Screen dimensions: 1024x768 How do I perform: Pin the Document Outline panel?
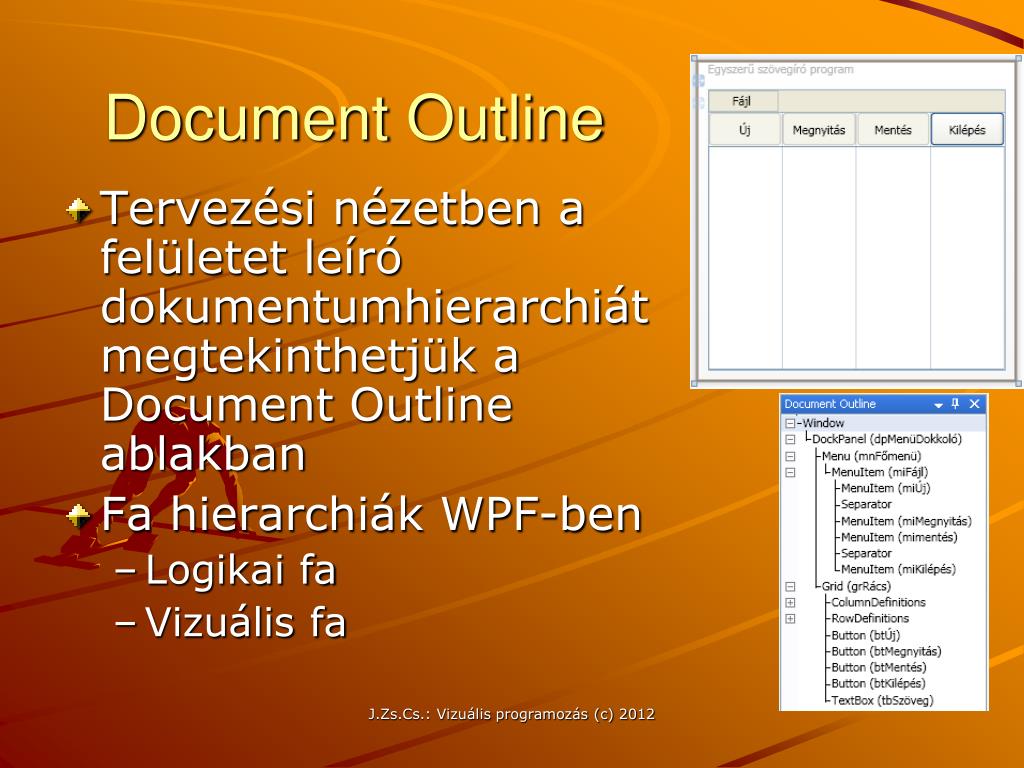pos(955,404)
